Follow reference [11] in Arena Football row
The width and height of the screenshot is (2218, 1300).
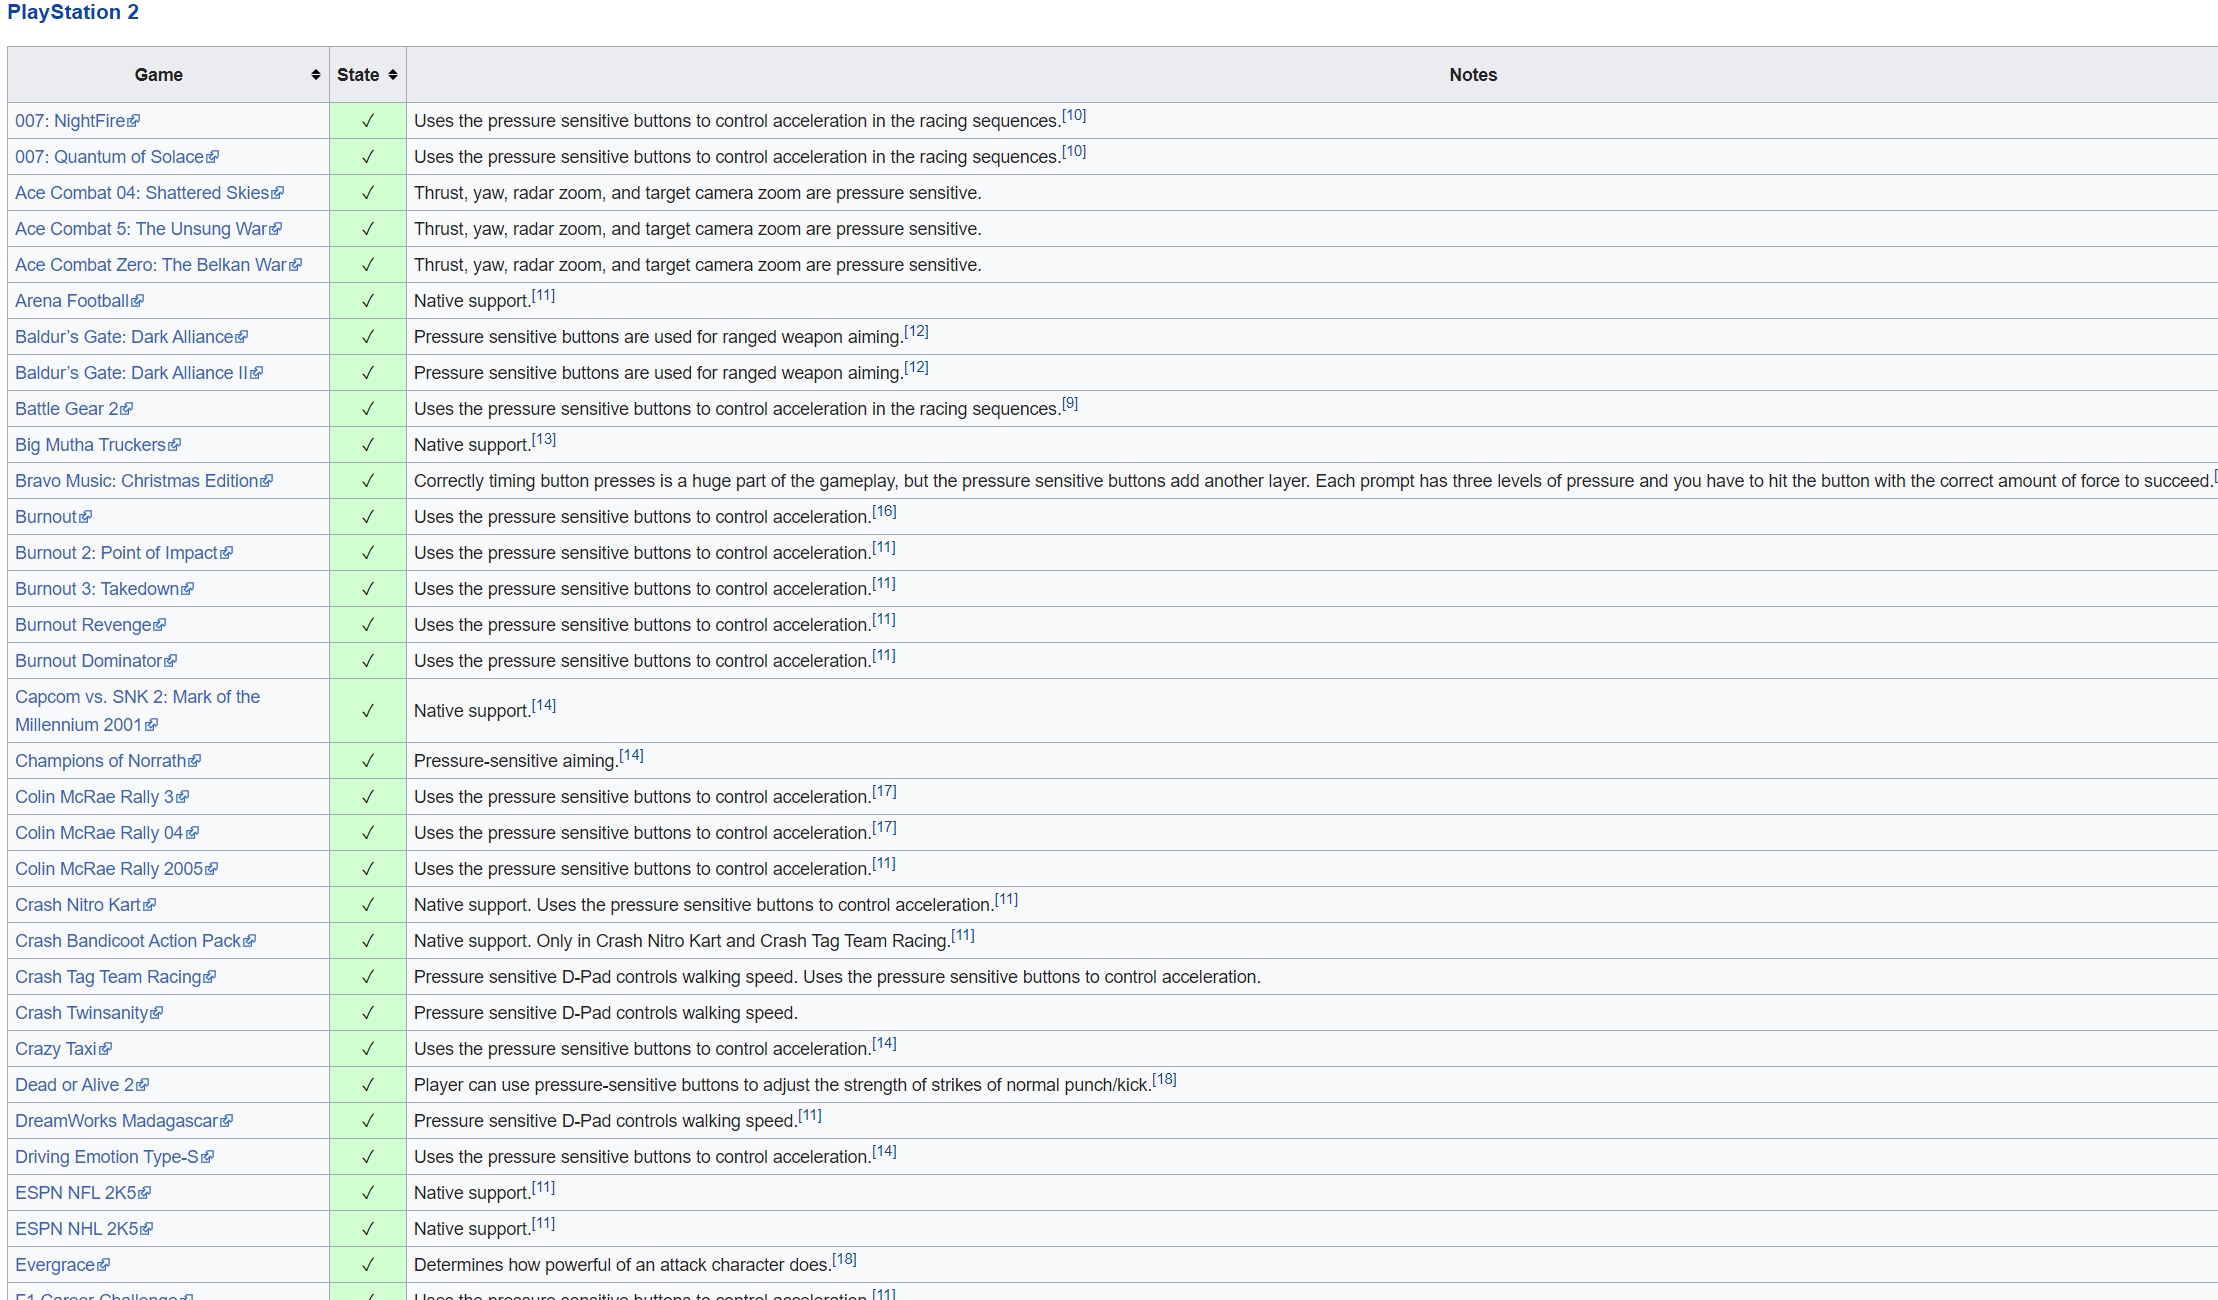tap(543, 296)
